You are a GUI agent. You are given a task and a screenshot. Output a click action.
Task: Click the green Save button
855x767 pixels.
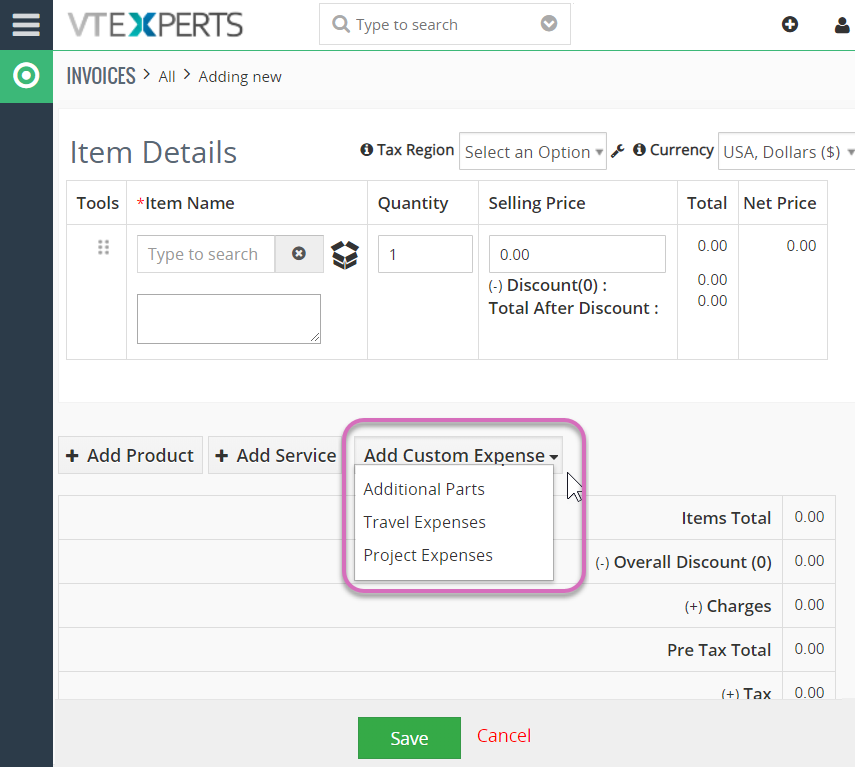coord(410,738)
